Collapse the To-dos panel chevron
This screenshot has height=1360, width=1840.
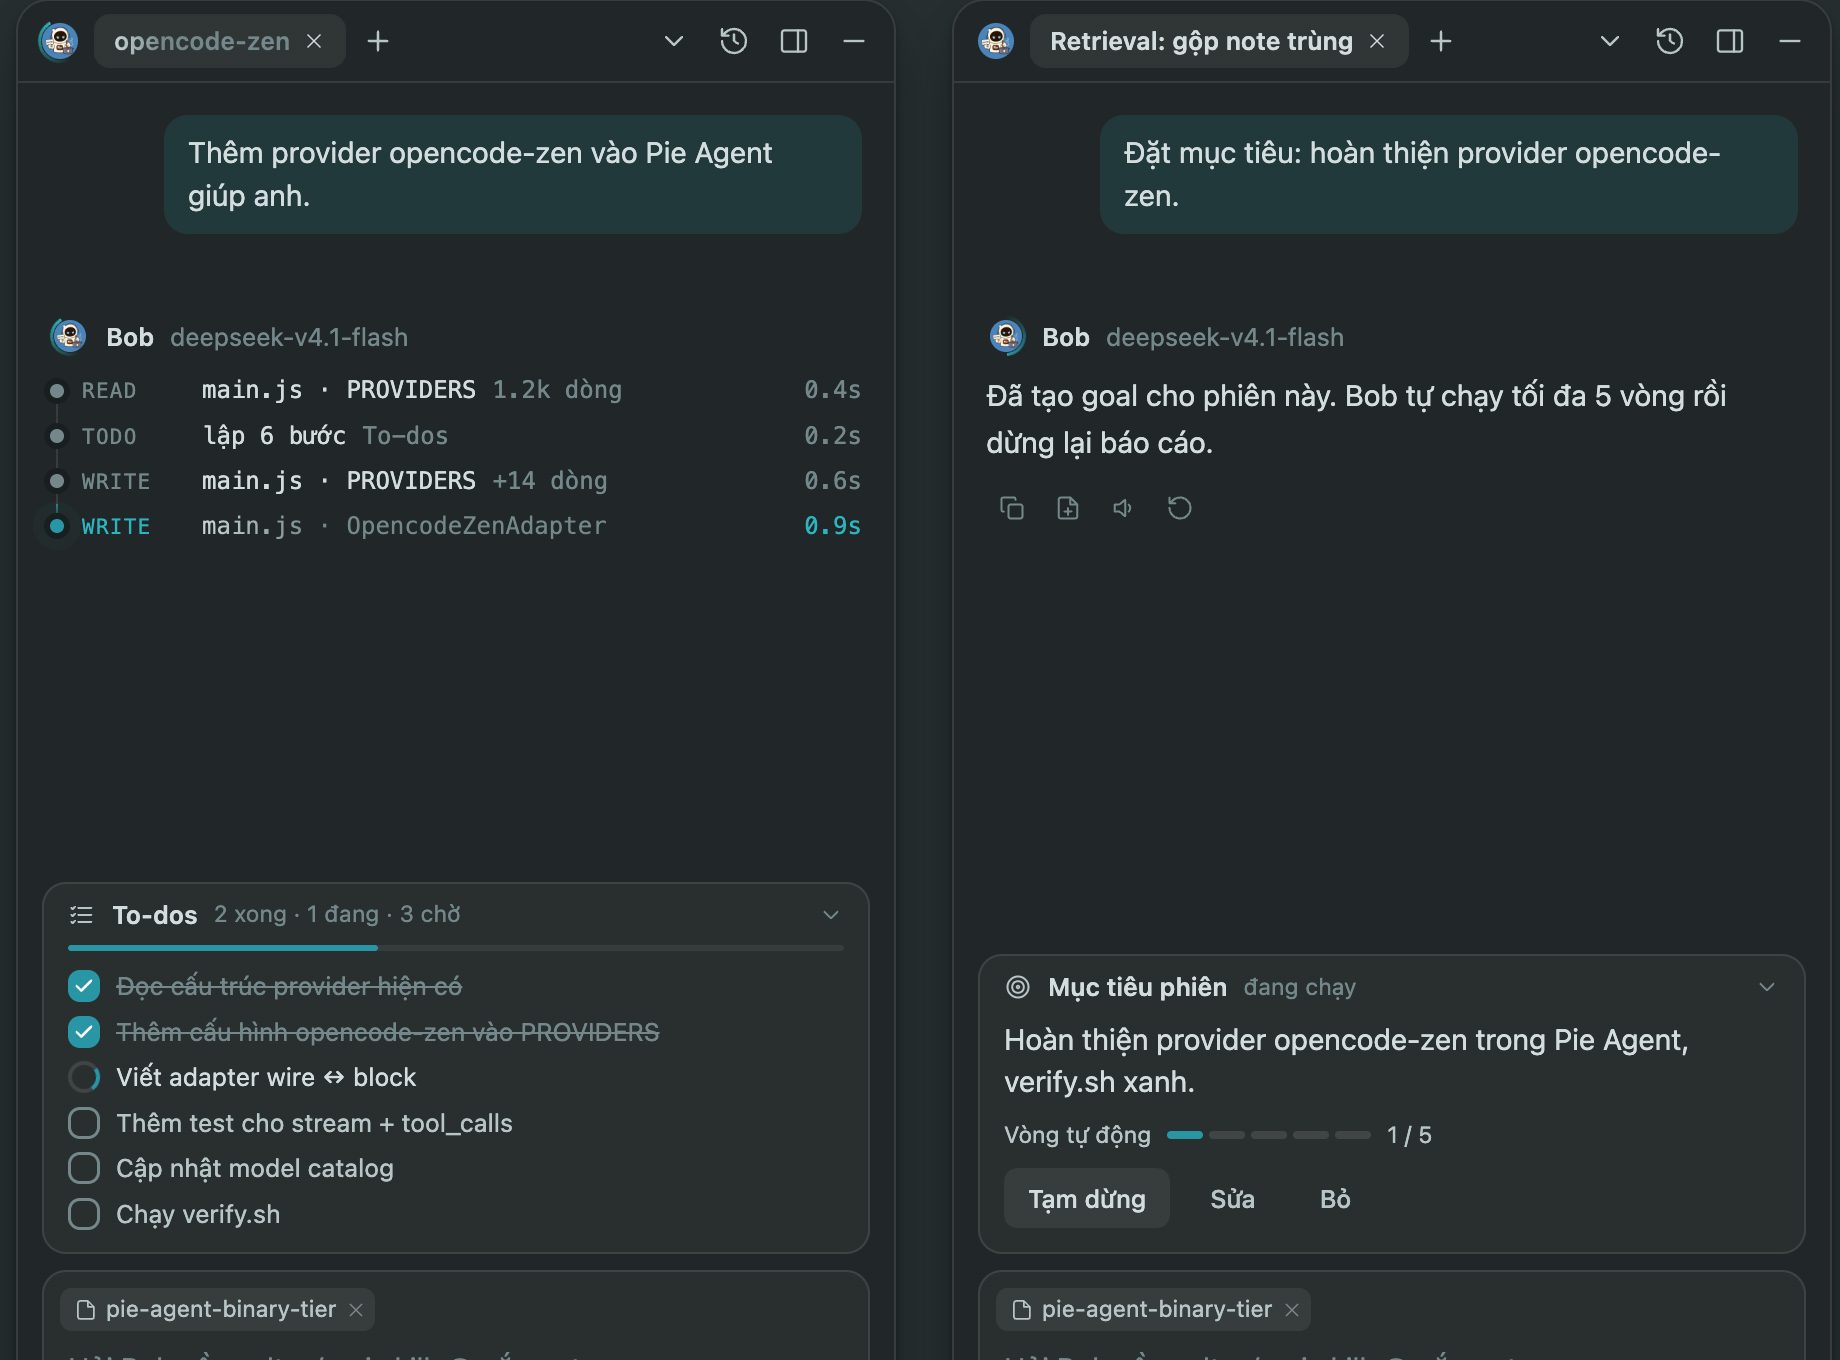pos(831,915)
